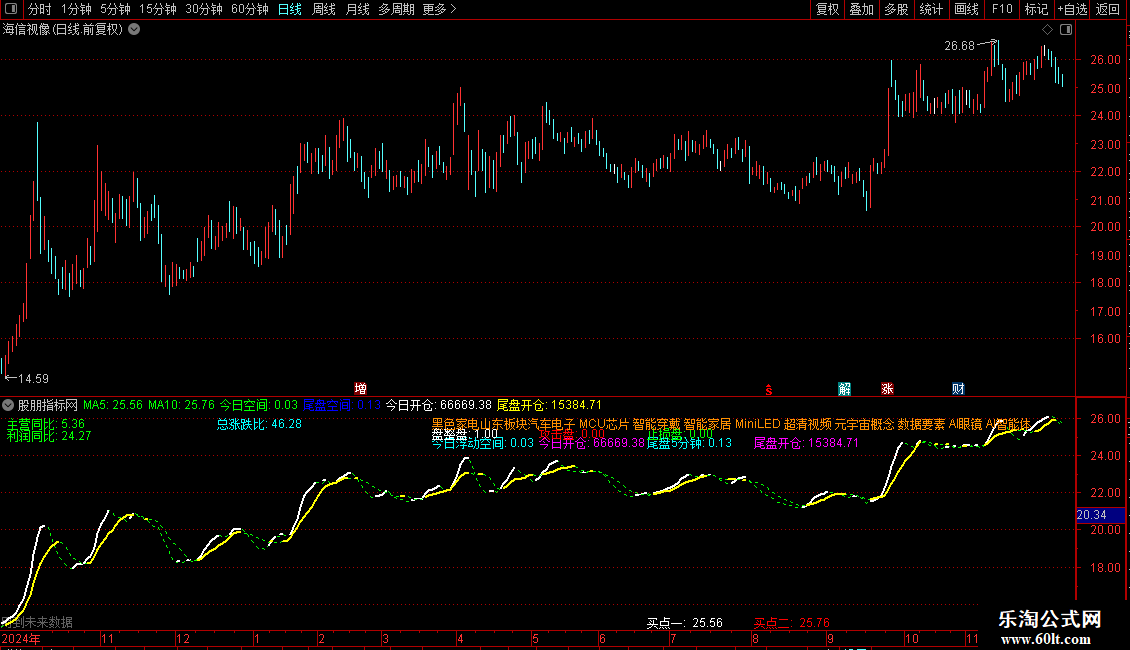Viewport: 1130px width, 650px height.
Task: Open indicator dropdown beside 股朋指标网
Action: 8,405
